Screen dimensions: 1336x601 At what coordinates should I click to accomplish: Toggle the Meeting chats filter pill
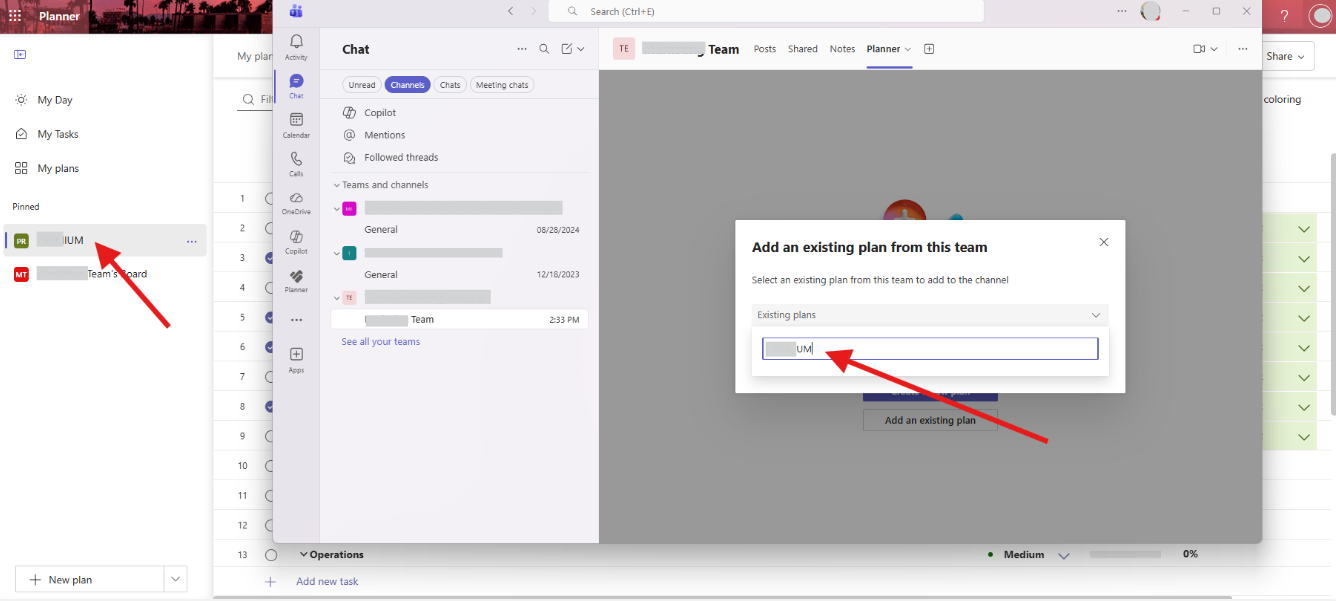[502, 85]
